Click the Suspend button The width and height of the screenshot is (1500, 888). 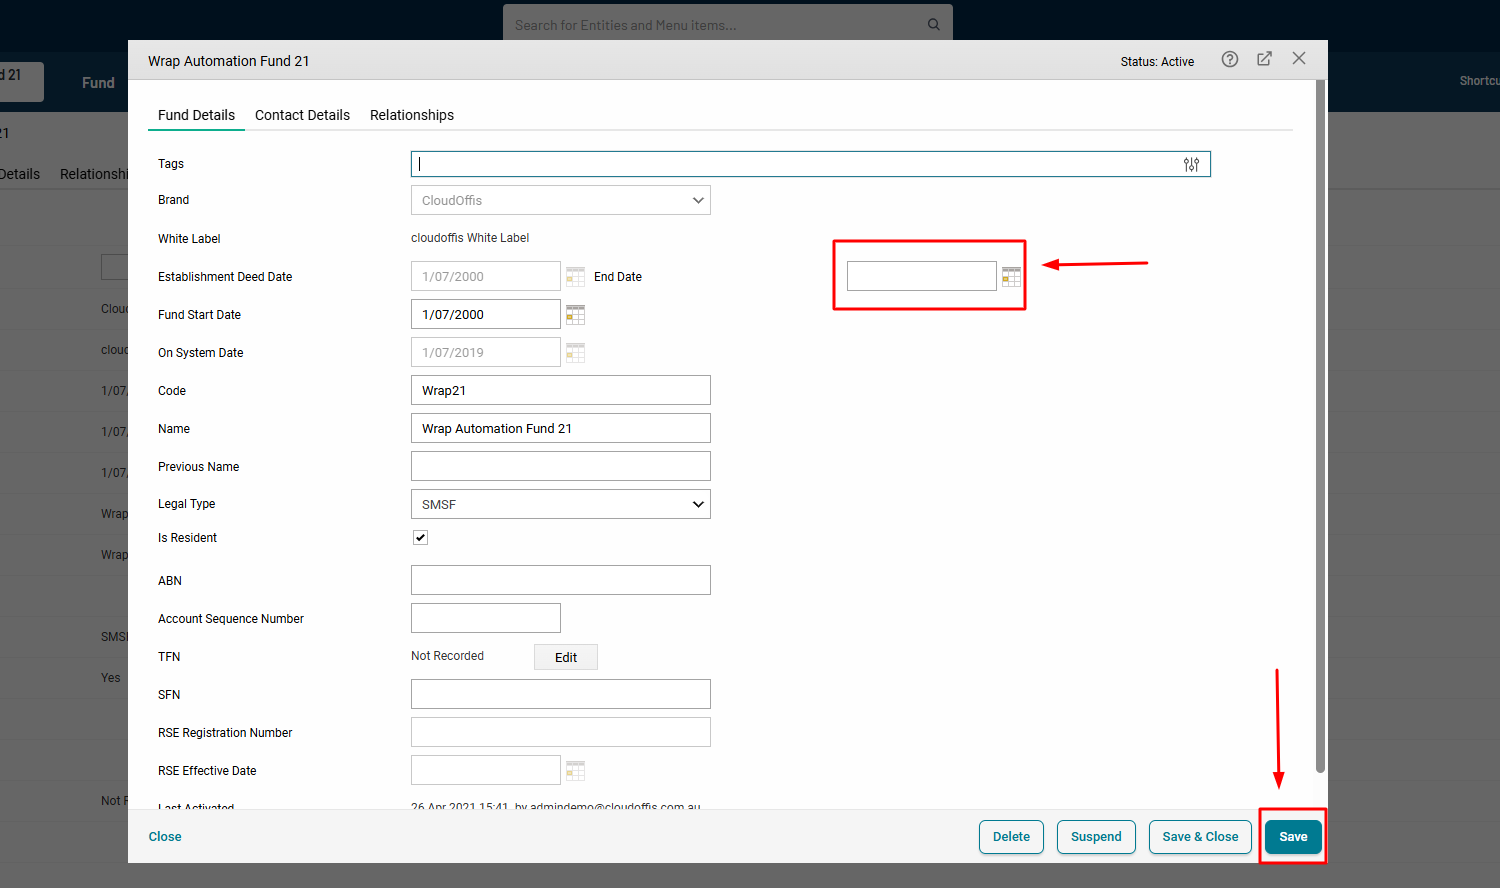point(1096,837)
